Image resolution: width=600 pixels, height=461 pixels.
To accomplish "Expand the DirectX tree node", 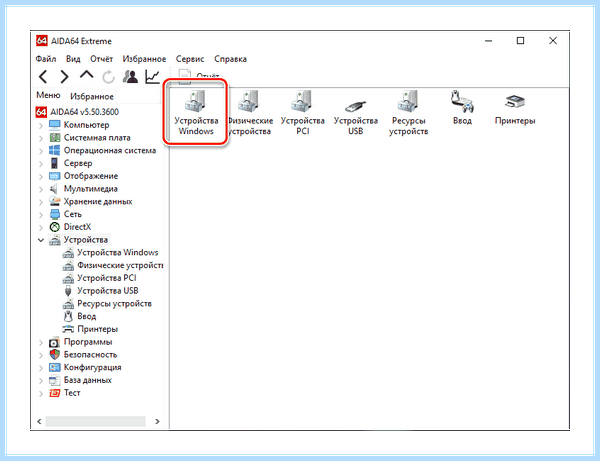I will [41, 227].
